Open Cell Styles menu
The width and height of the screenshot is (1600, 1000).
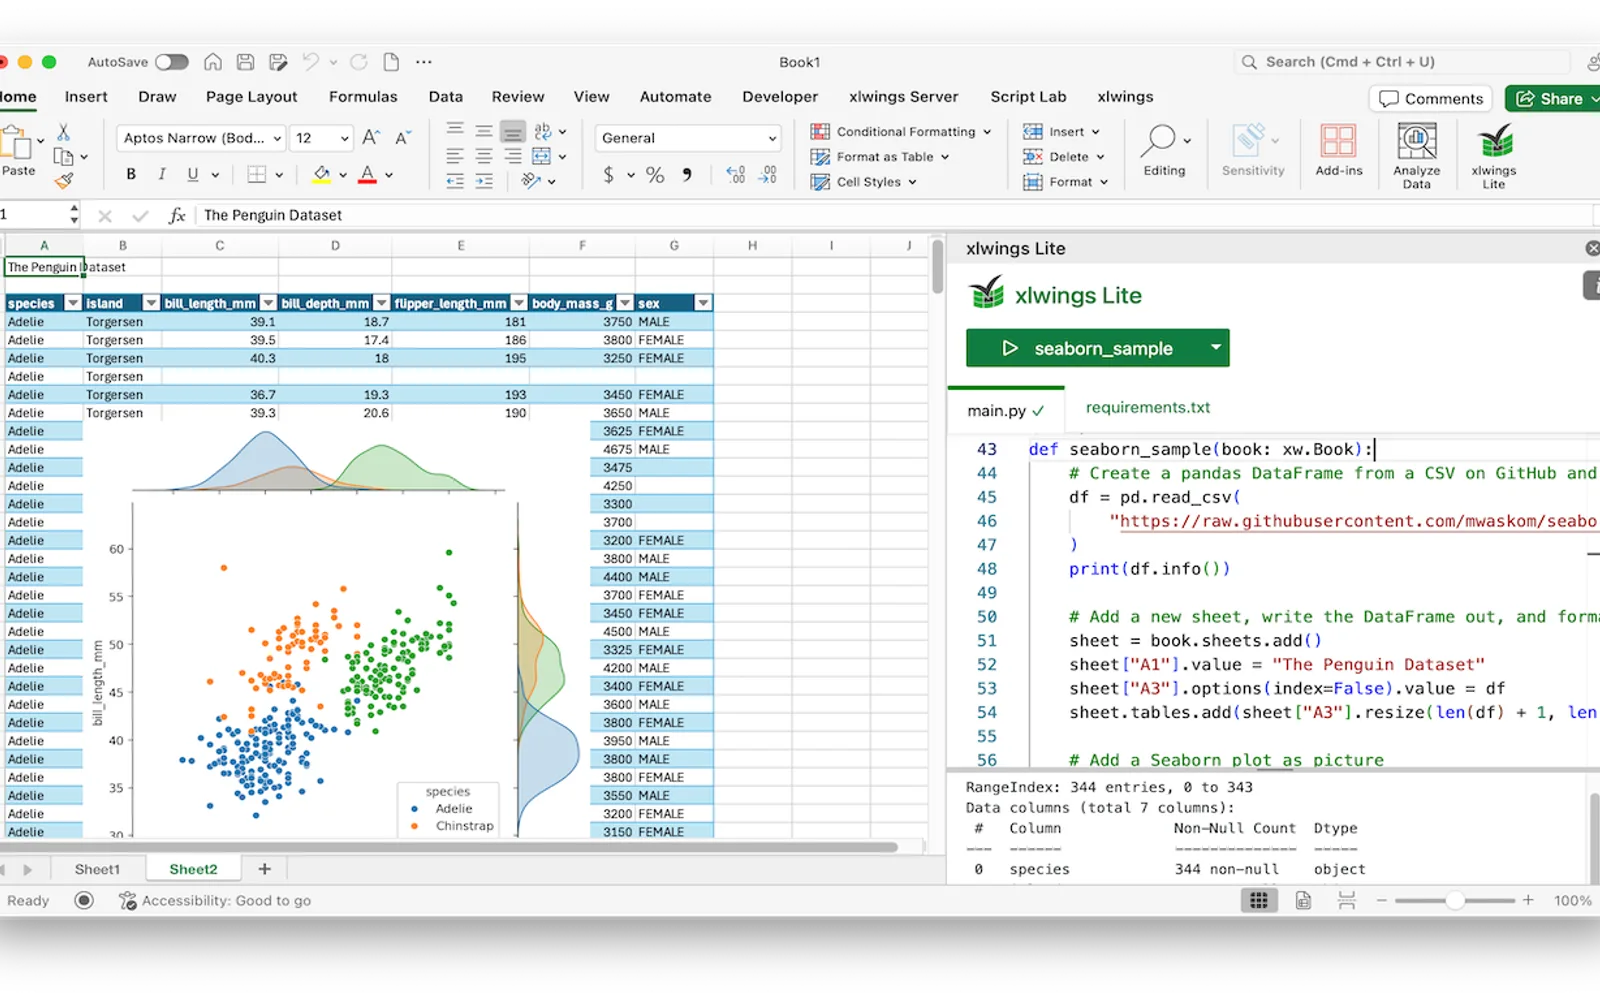coord(864,182)
